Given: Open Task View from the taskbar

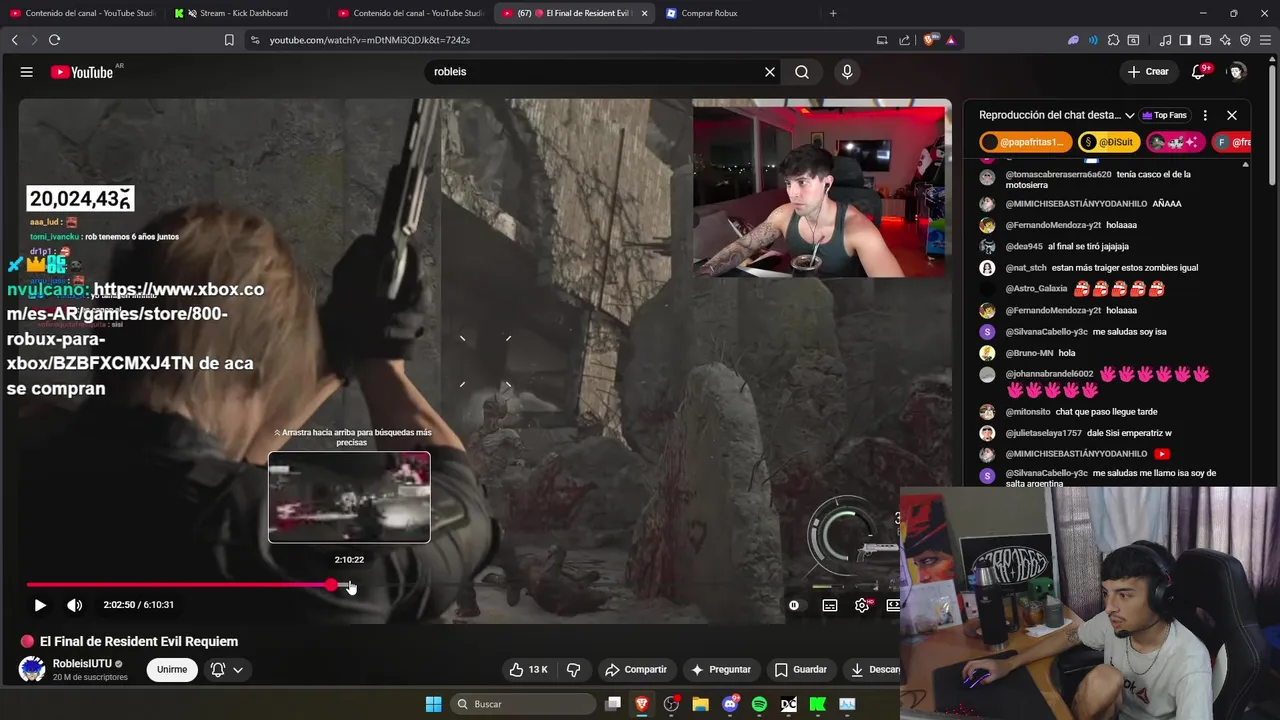Looking at the screenshot, I should tap(613, 704).
